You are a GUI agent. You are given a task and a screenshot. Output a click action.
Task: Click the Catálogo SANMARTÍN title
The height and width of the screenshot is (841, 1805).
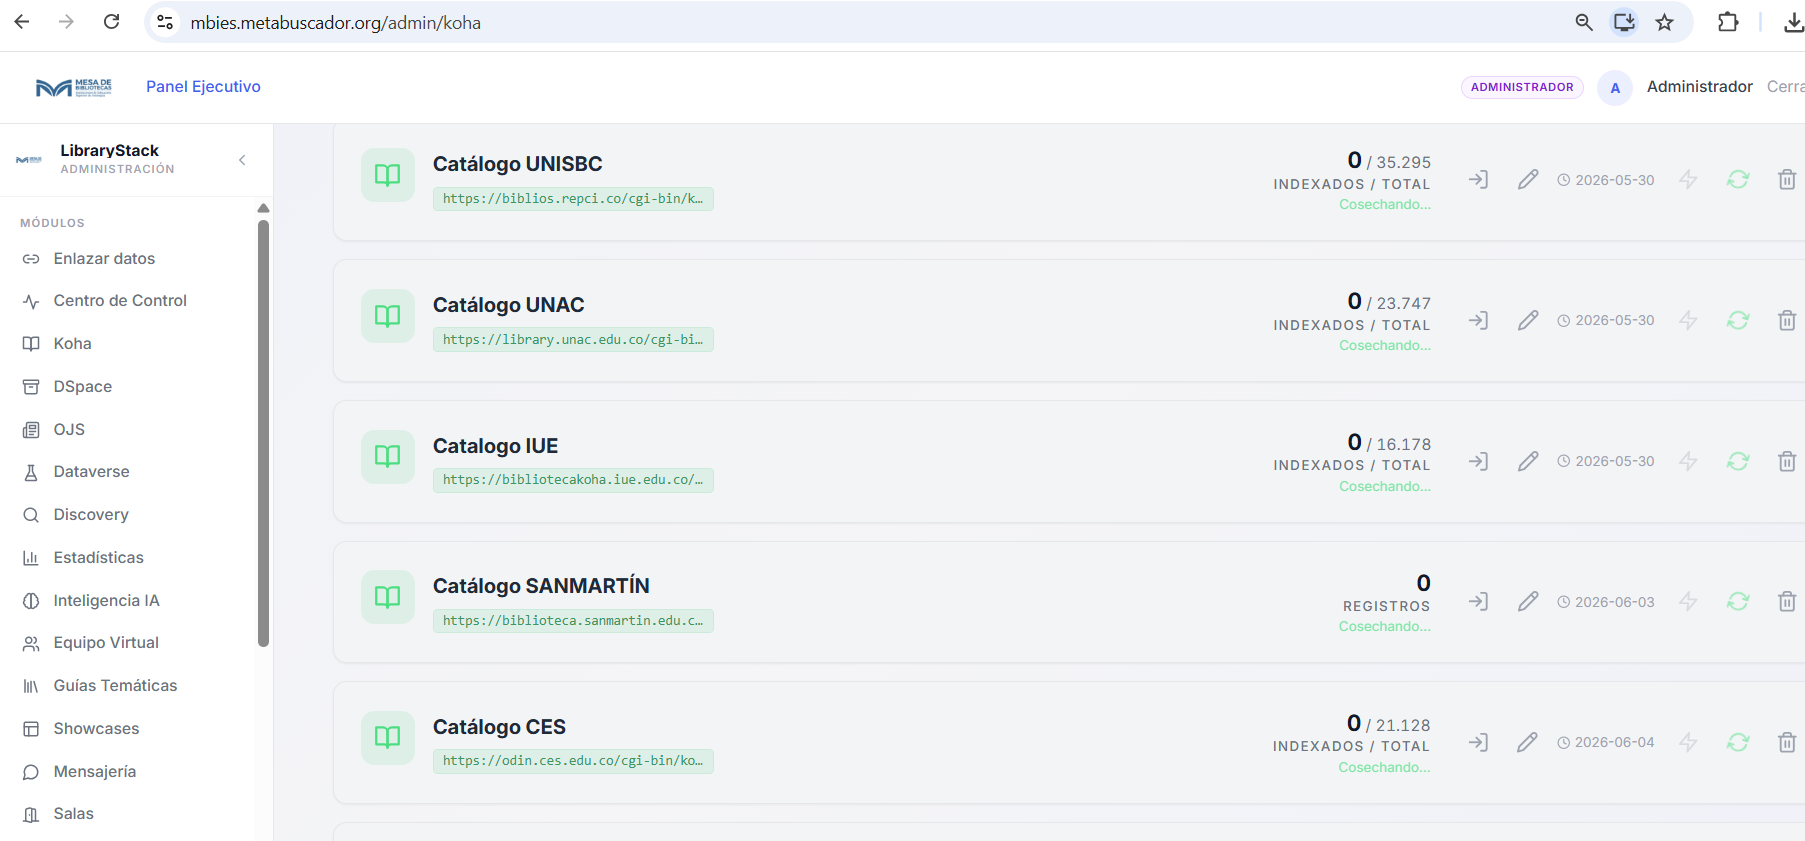pos(541,586)
